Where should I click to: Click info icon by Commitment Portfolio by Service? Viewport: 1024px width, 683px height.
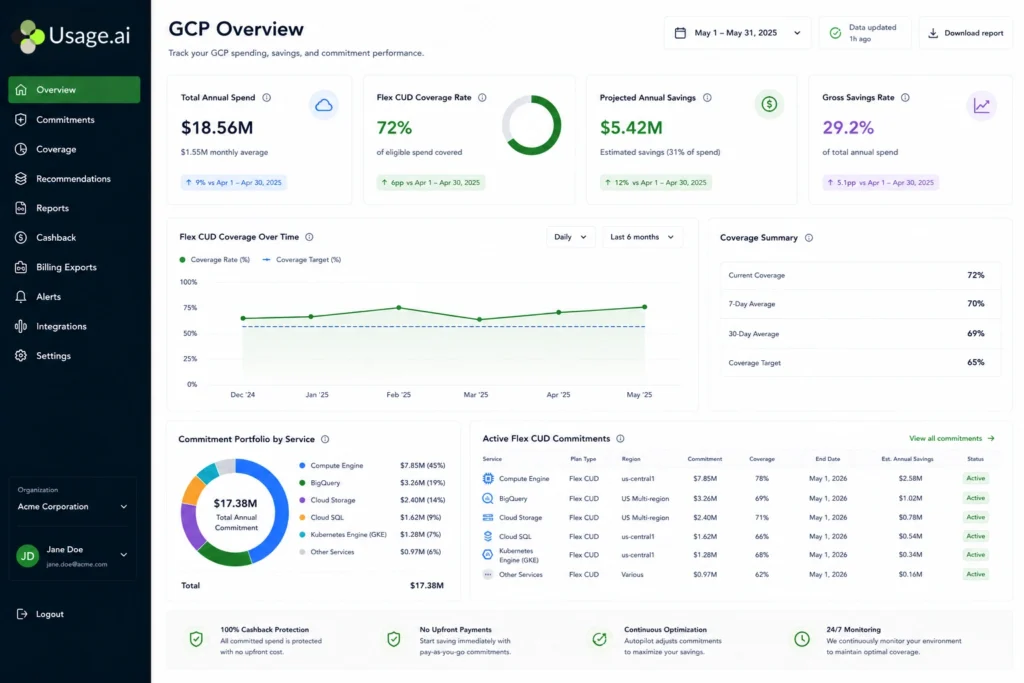point(325,439)
